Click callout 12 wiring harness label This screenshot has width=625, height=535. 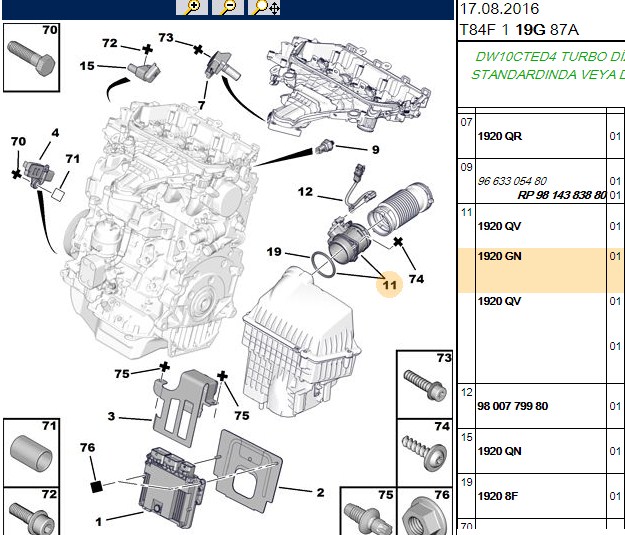pyautogui.click(x=305, y=192)
